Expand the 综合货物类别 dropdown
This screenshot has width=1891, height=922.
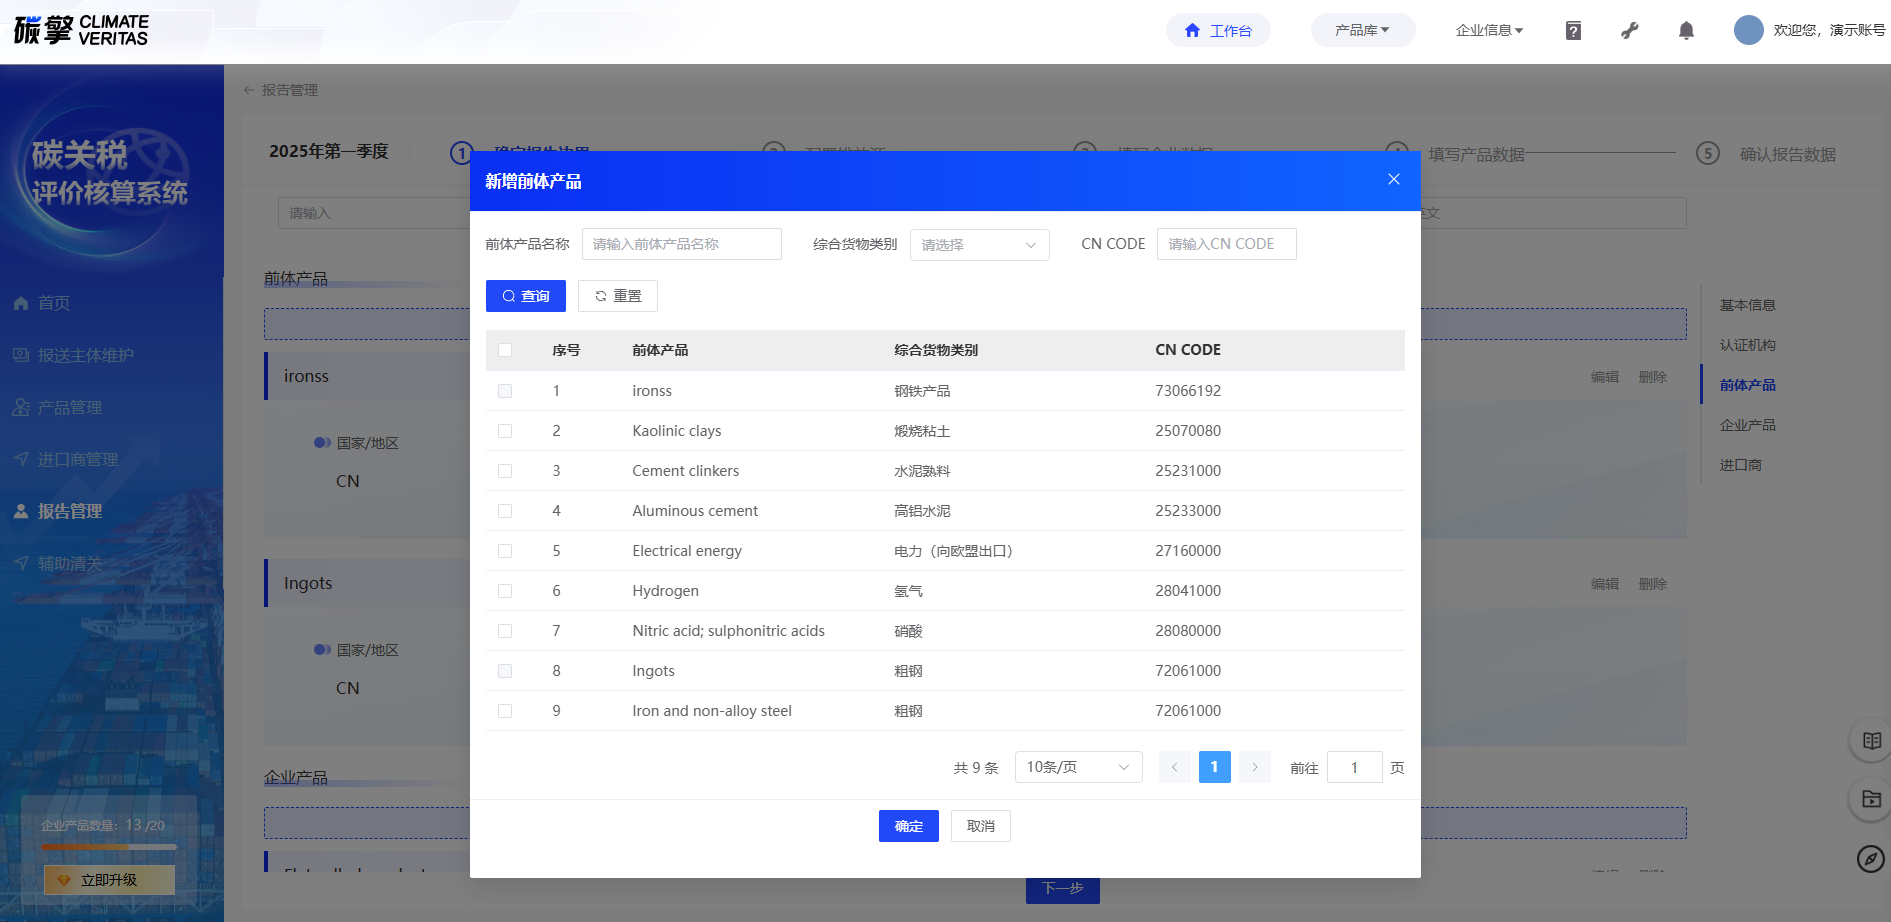coord(979,245)
